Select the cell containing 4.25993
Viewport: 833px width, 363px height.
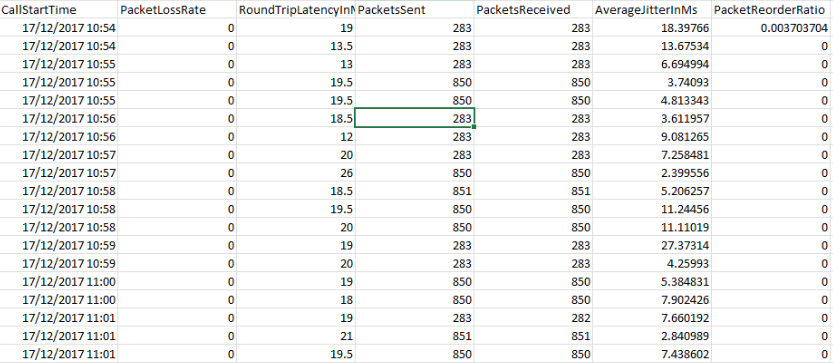pyautogui.click(x=652, y=263)
